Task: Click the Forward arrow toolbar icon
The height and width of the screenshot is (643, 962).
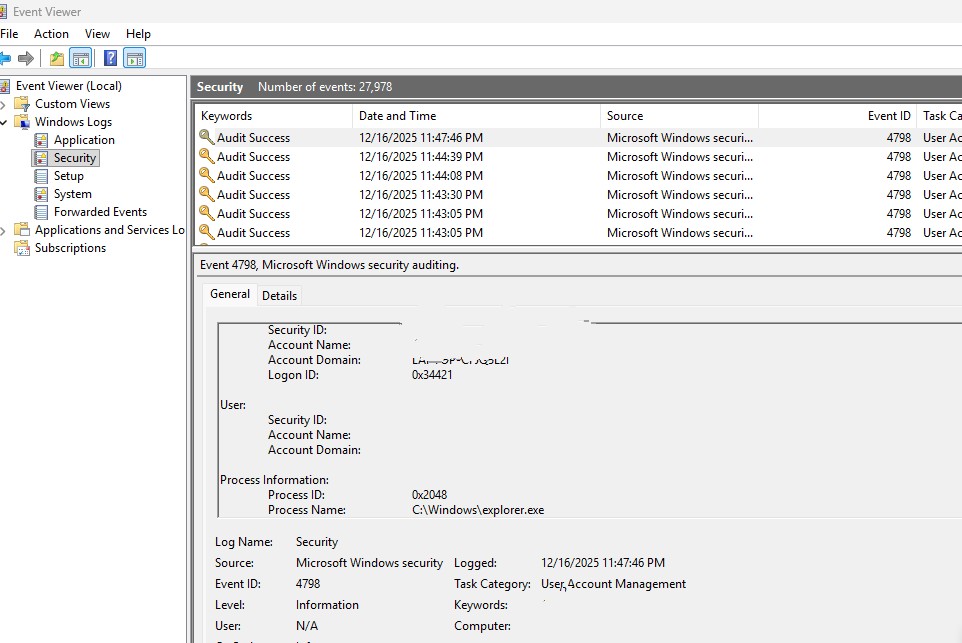Action: click(26, 58)
